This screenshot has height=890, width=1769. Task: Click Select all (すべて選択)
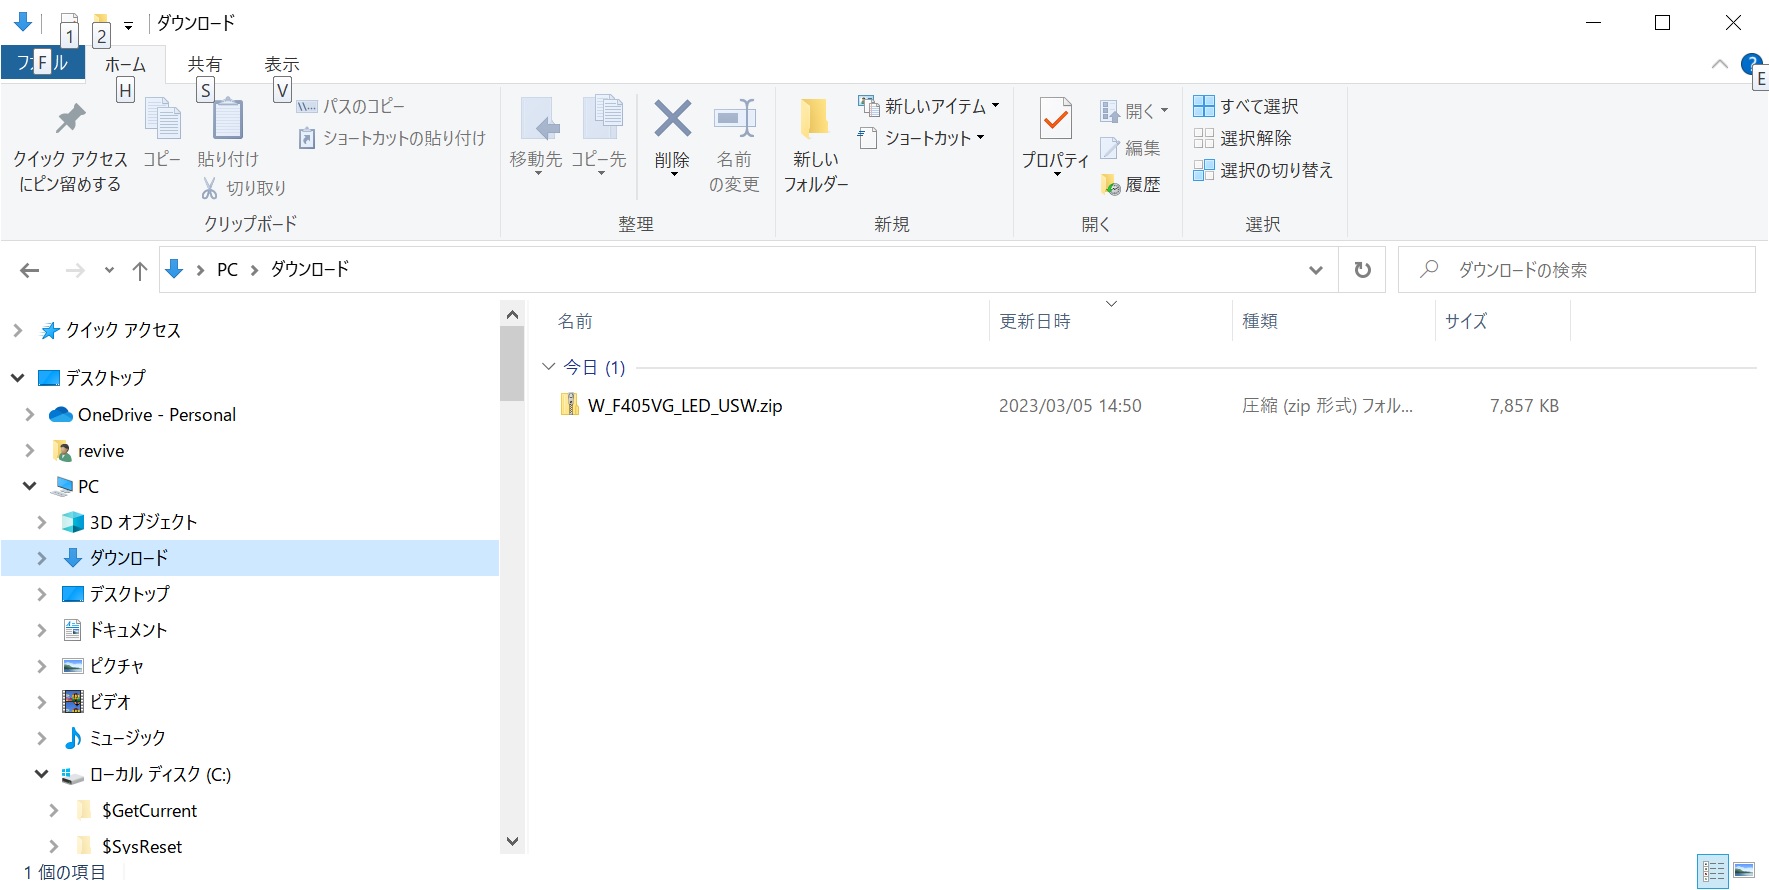tap(1246, 106)
